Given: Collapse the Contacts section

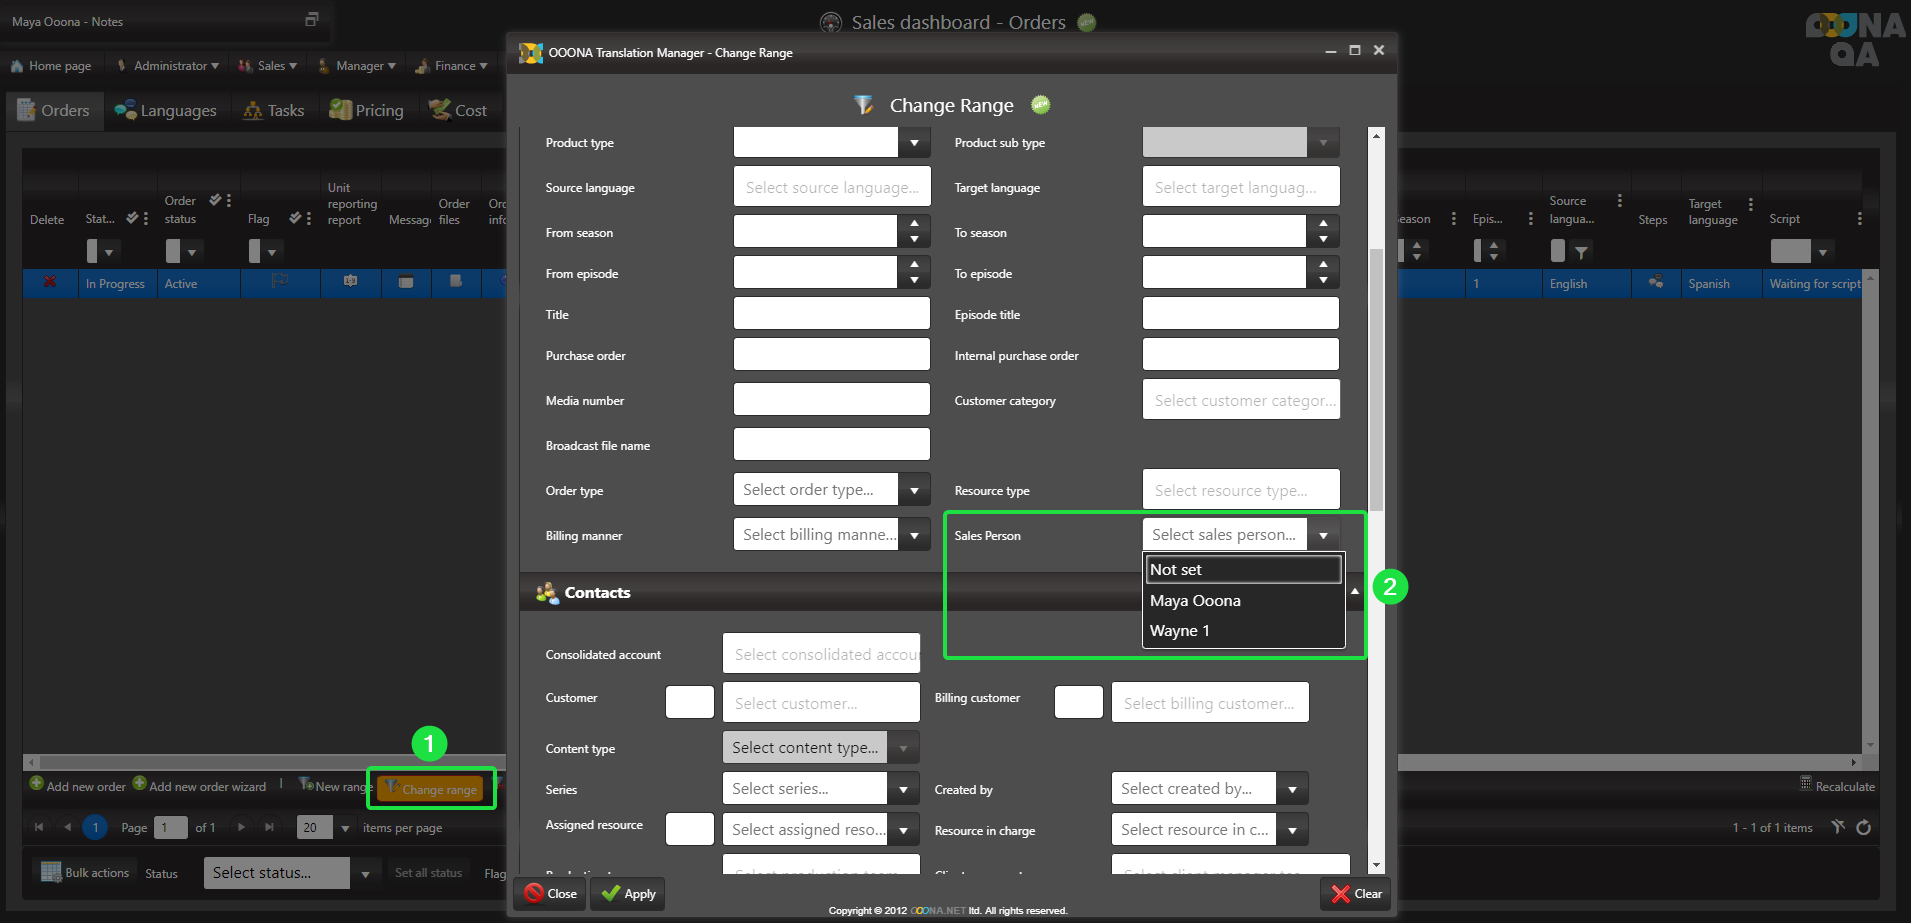Looking at the screenshot, I should (x=1355, y=592).
